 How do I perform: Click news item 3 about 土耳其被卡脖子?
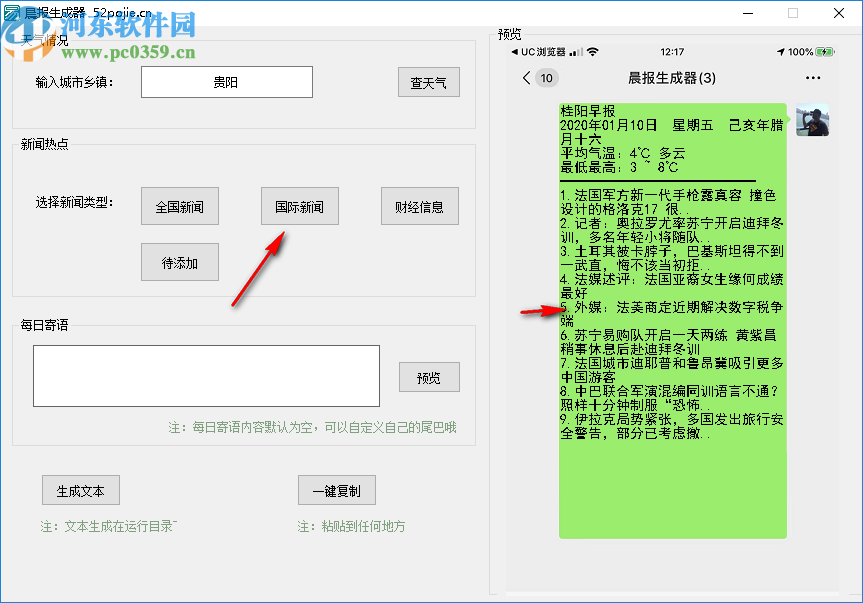coord(671,258)
